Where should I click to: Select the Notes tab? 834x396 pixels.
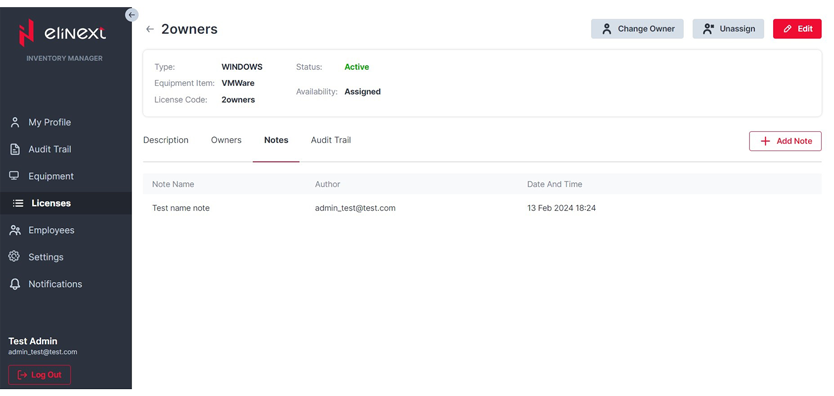pyautogui.click(x=276, y=140)
